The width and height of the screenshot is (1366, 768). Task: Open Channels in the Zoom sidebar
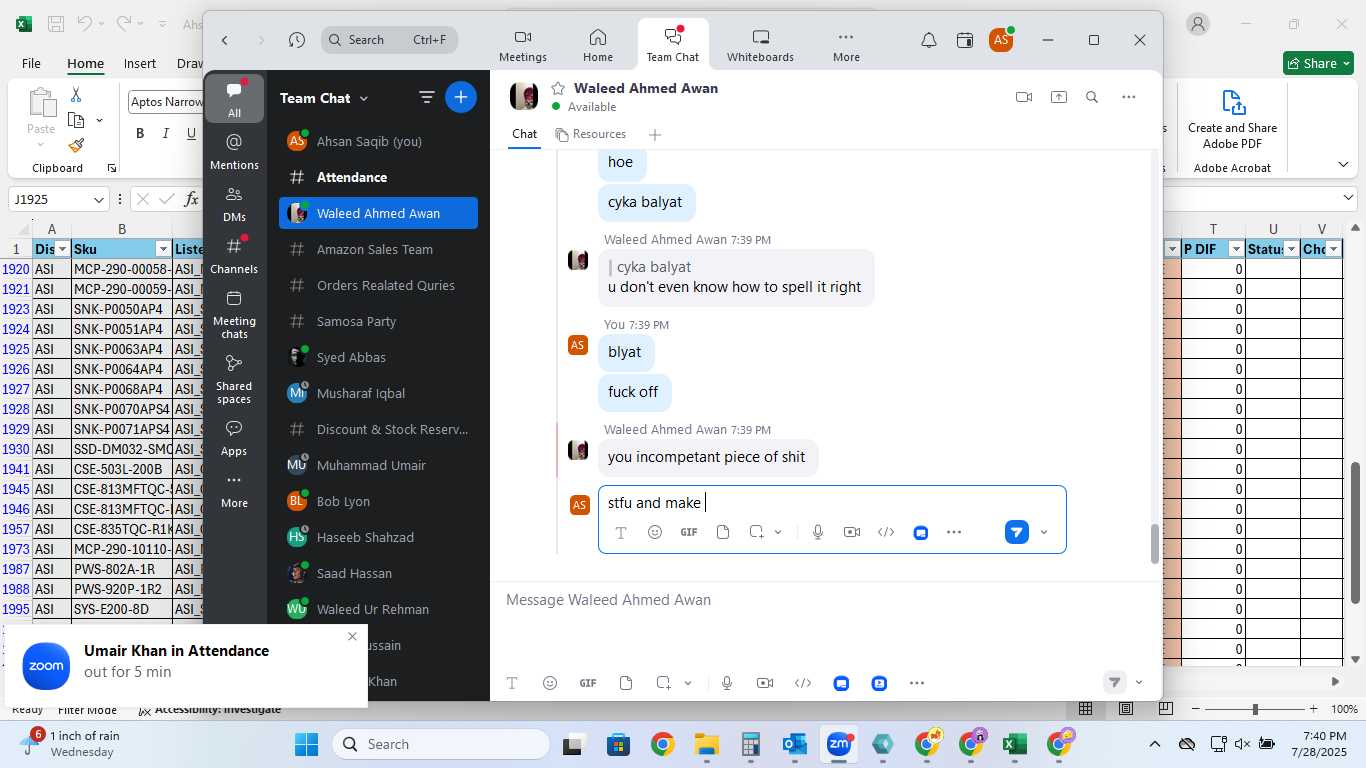click(234, 255)
